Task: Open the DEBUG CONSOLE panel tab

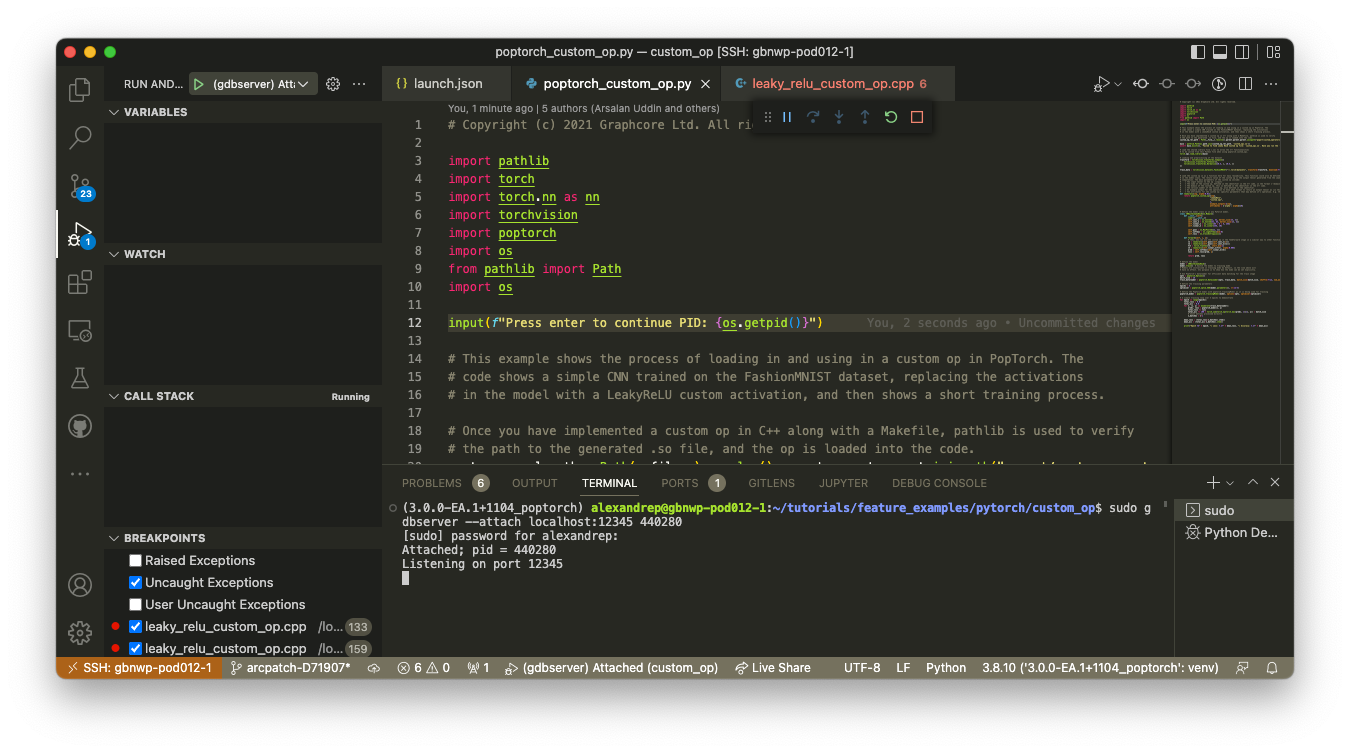Action: coord(939,483)
